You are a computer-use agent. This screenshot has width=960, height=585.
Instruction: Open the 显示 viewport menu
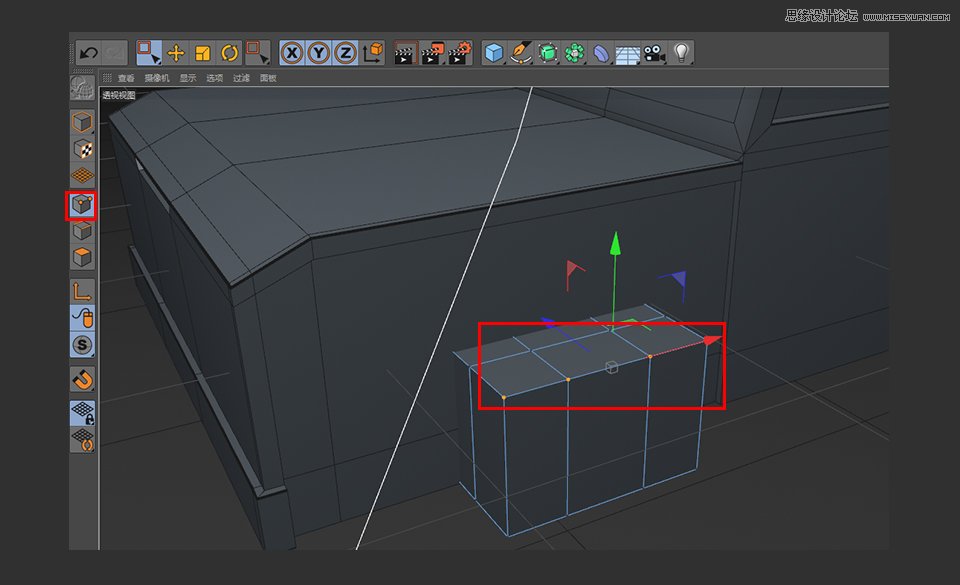[186, 78]
